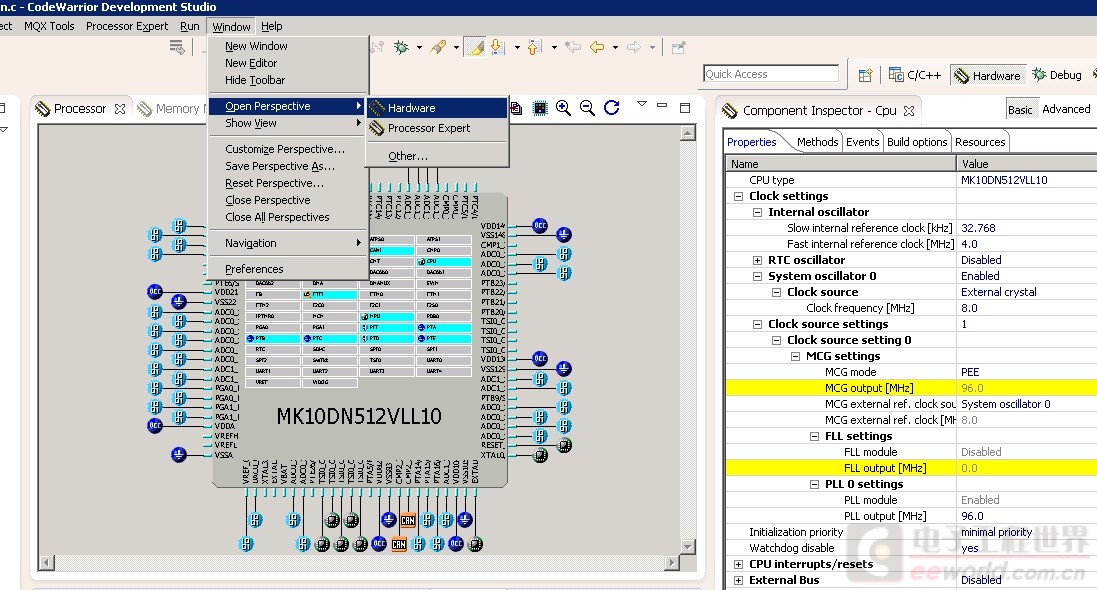
Task: Open the Events tab
Action: (x=862, y=142)
